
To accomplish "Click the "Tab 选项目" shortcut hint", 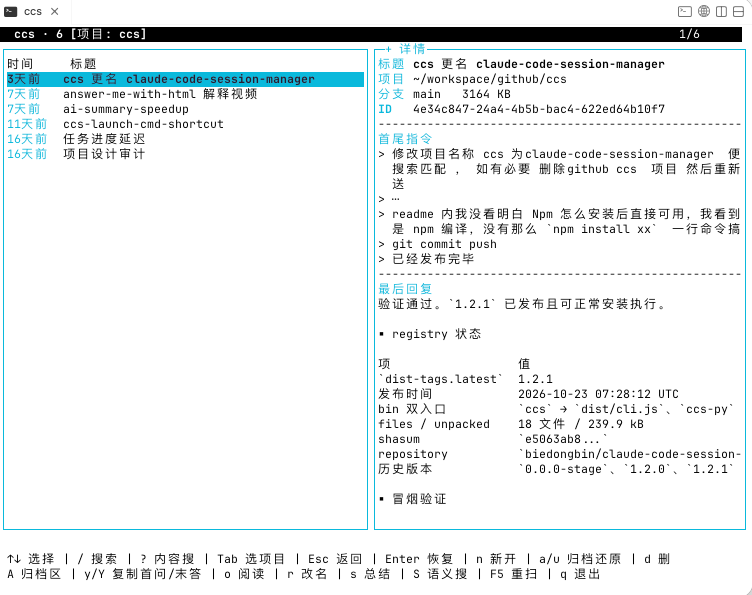I will pyautogui.click(x=251, y=559).
